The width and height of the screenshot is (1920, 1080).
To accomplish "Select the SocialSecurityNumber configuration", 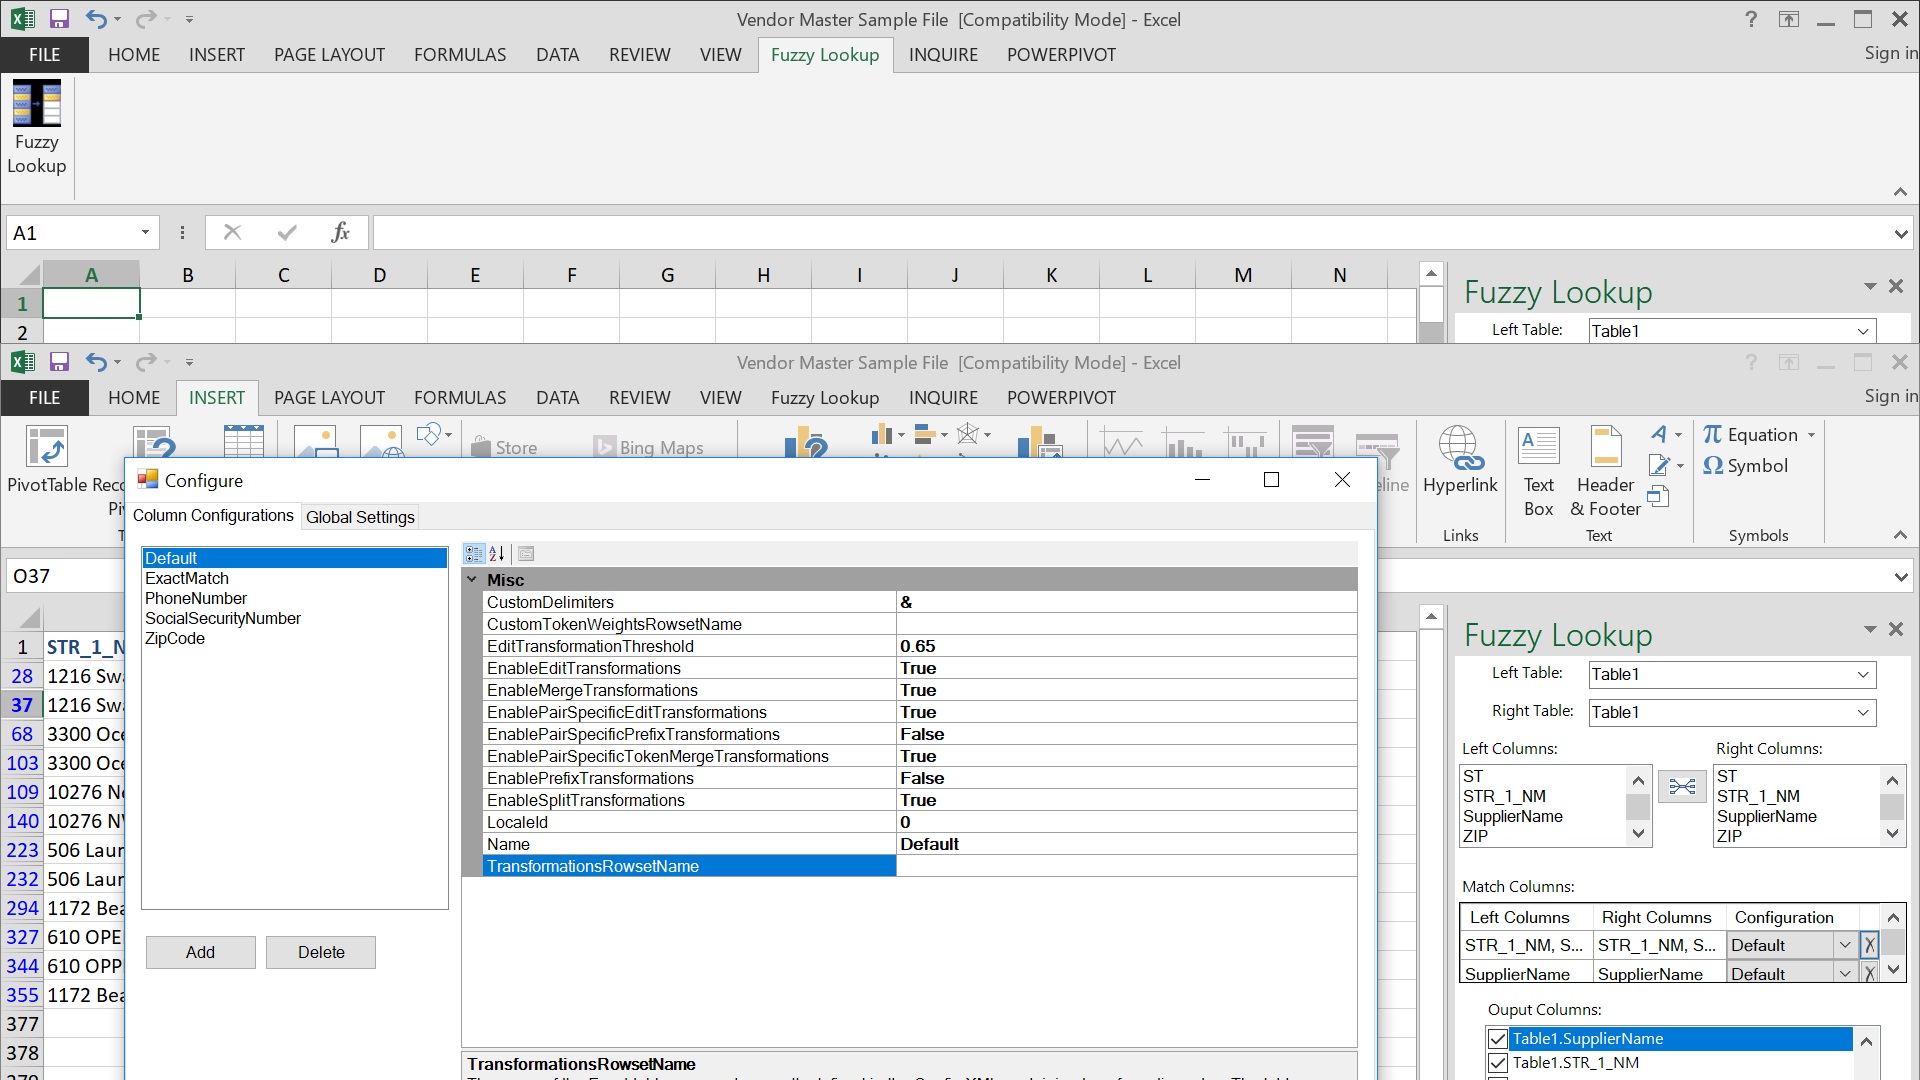I will 223,618.
